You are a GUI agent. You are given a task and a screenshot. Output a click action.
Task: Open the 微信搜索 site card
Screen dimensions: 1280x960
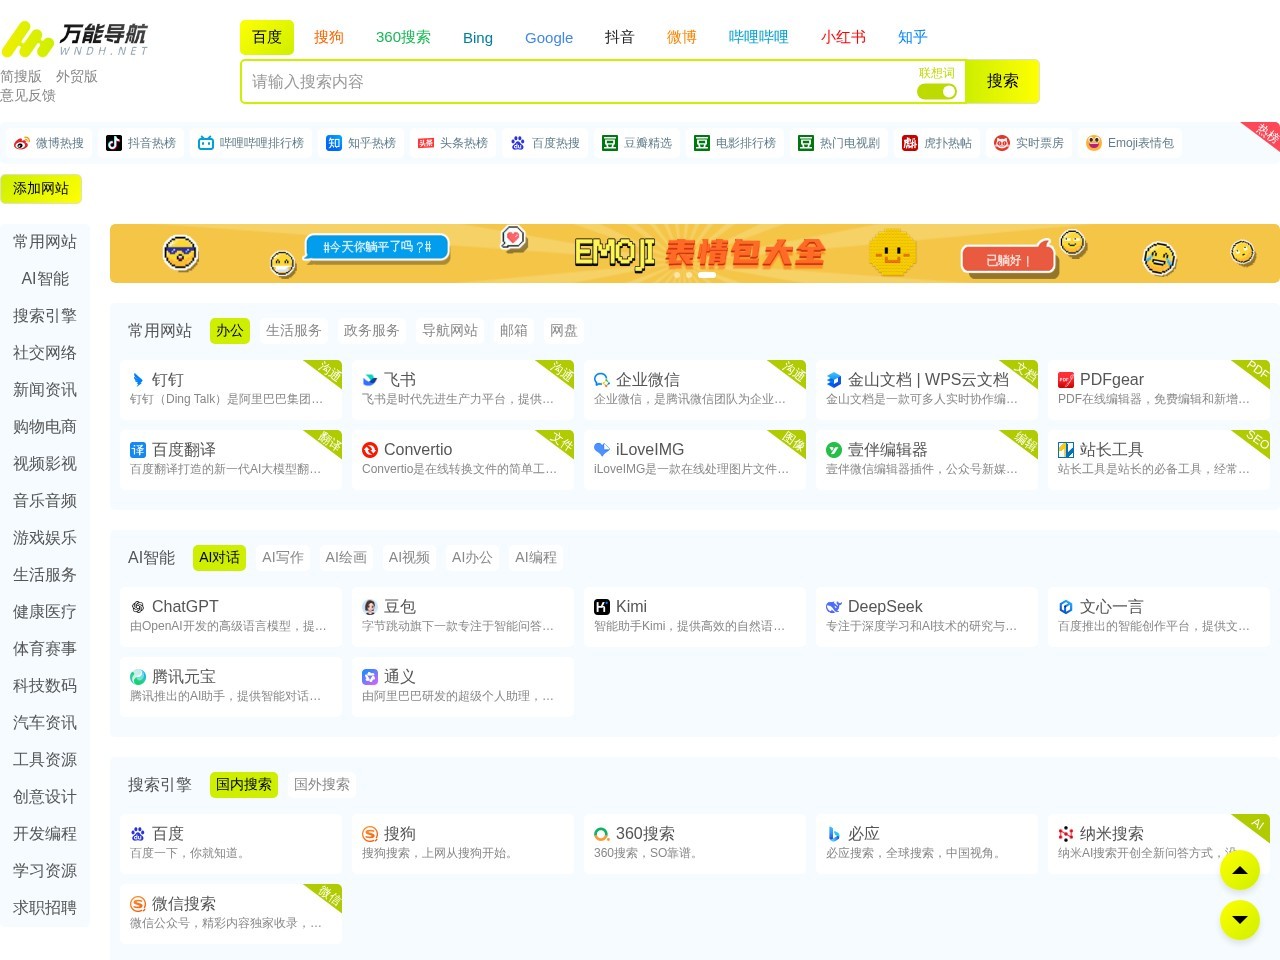click(231, 913)
